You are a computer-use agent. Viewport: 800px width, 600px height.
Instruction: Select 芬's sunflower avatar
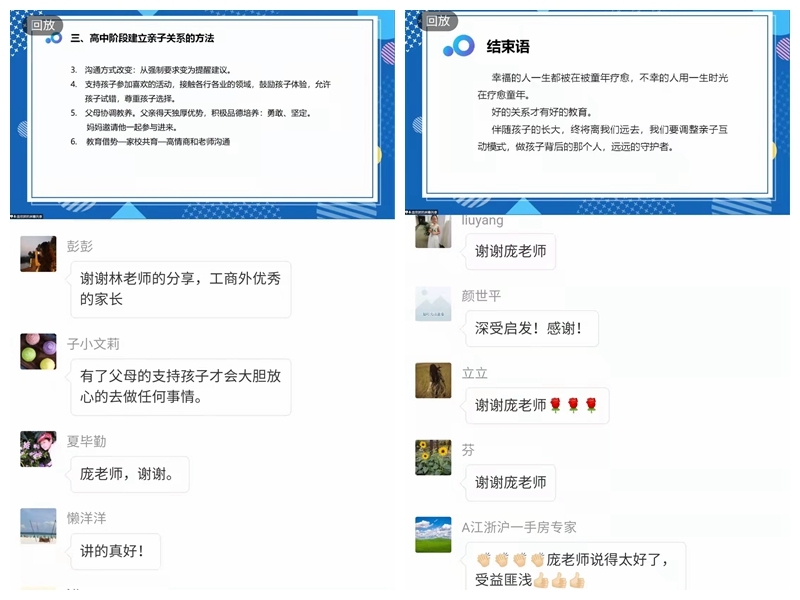tap(433, 457)
